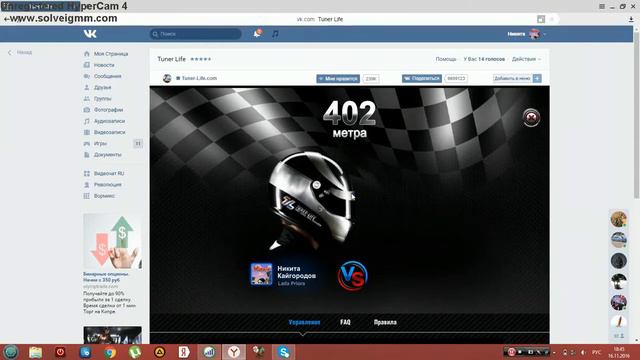This screenshot has width=640, height=360.
Task: Open first friend avatar in chat sidebar
Action: (x=619, y=219)
